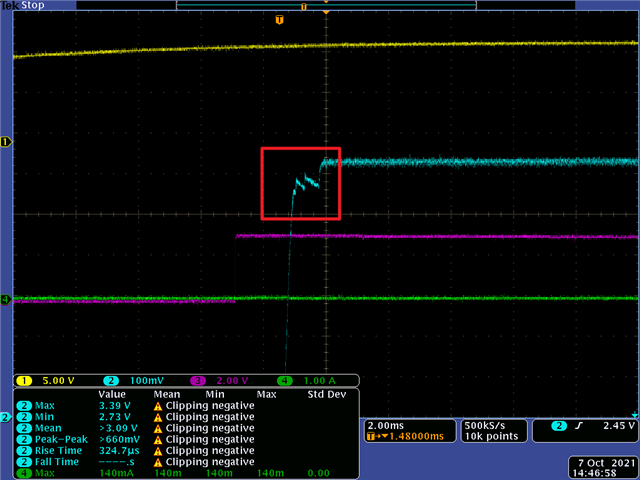Click the magenta channel 3 badge beside 2.00 V

[198, 381]
